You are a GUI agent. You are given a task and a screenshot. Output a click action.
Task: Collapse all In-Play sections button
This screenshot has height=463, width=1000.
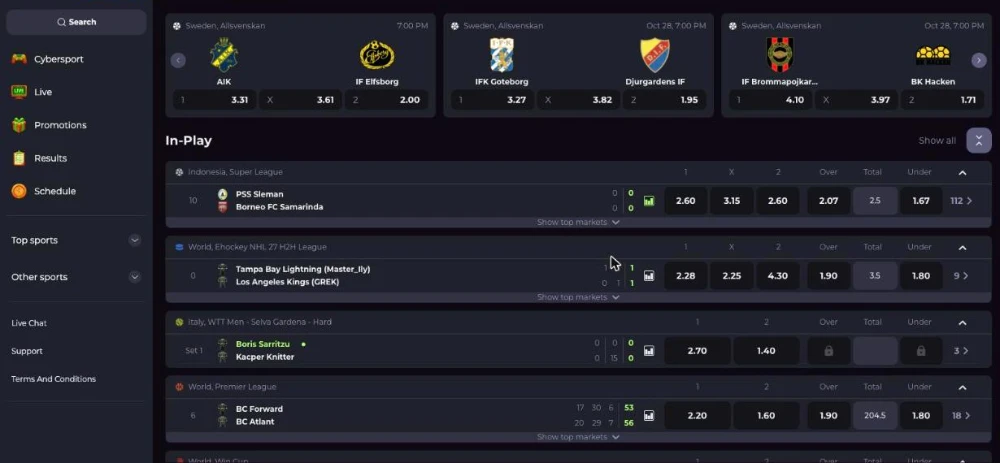(979, 140)
